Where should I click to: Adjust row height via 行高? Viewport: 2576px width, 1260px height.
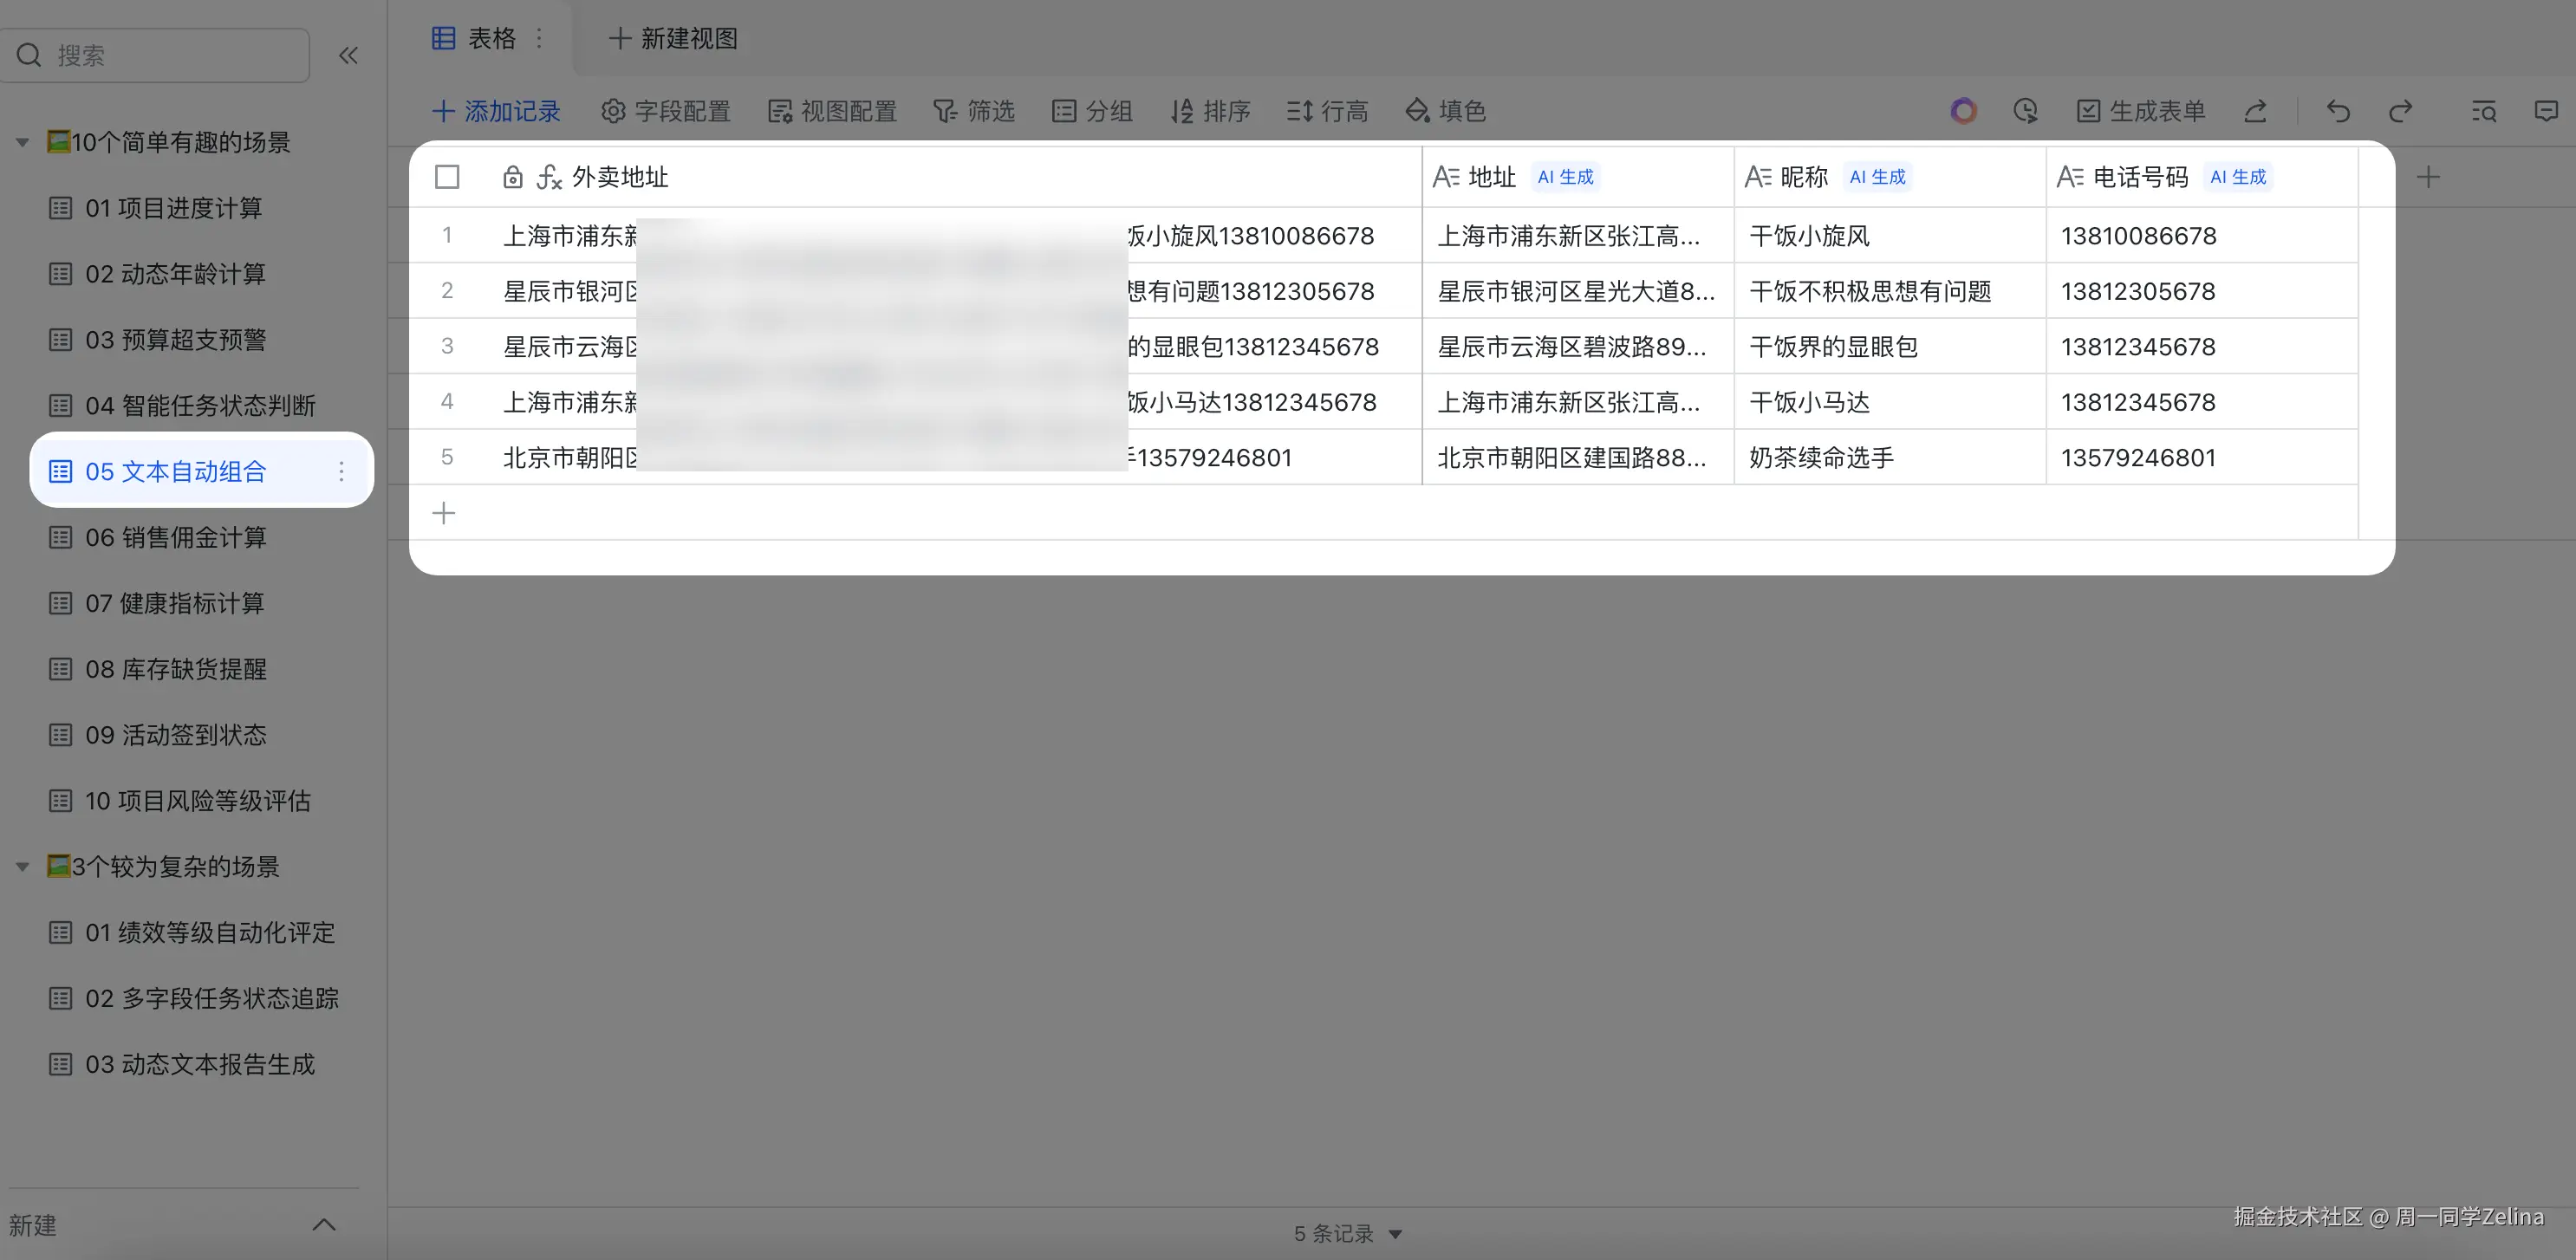1328,111
